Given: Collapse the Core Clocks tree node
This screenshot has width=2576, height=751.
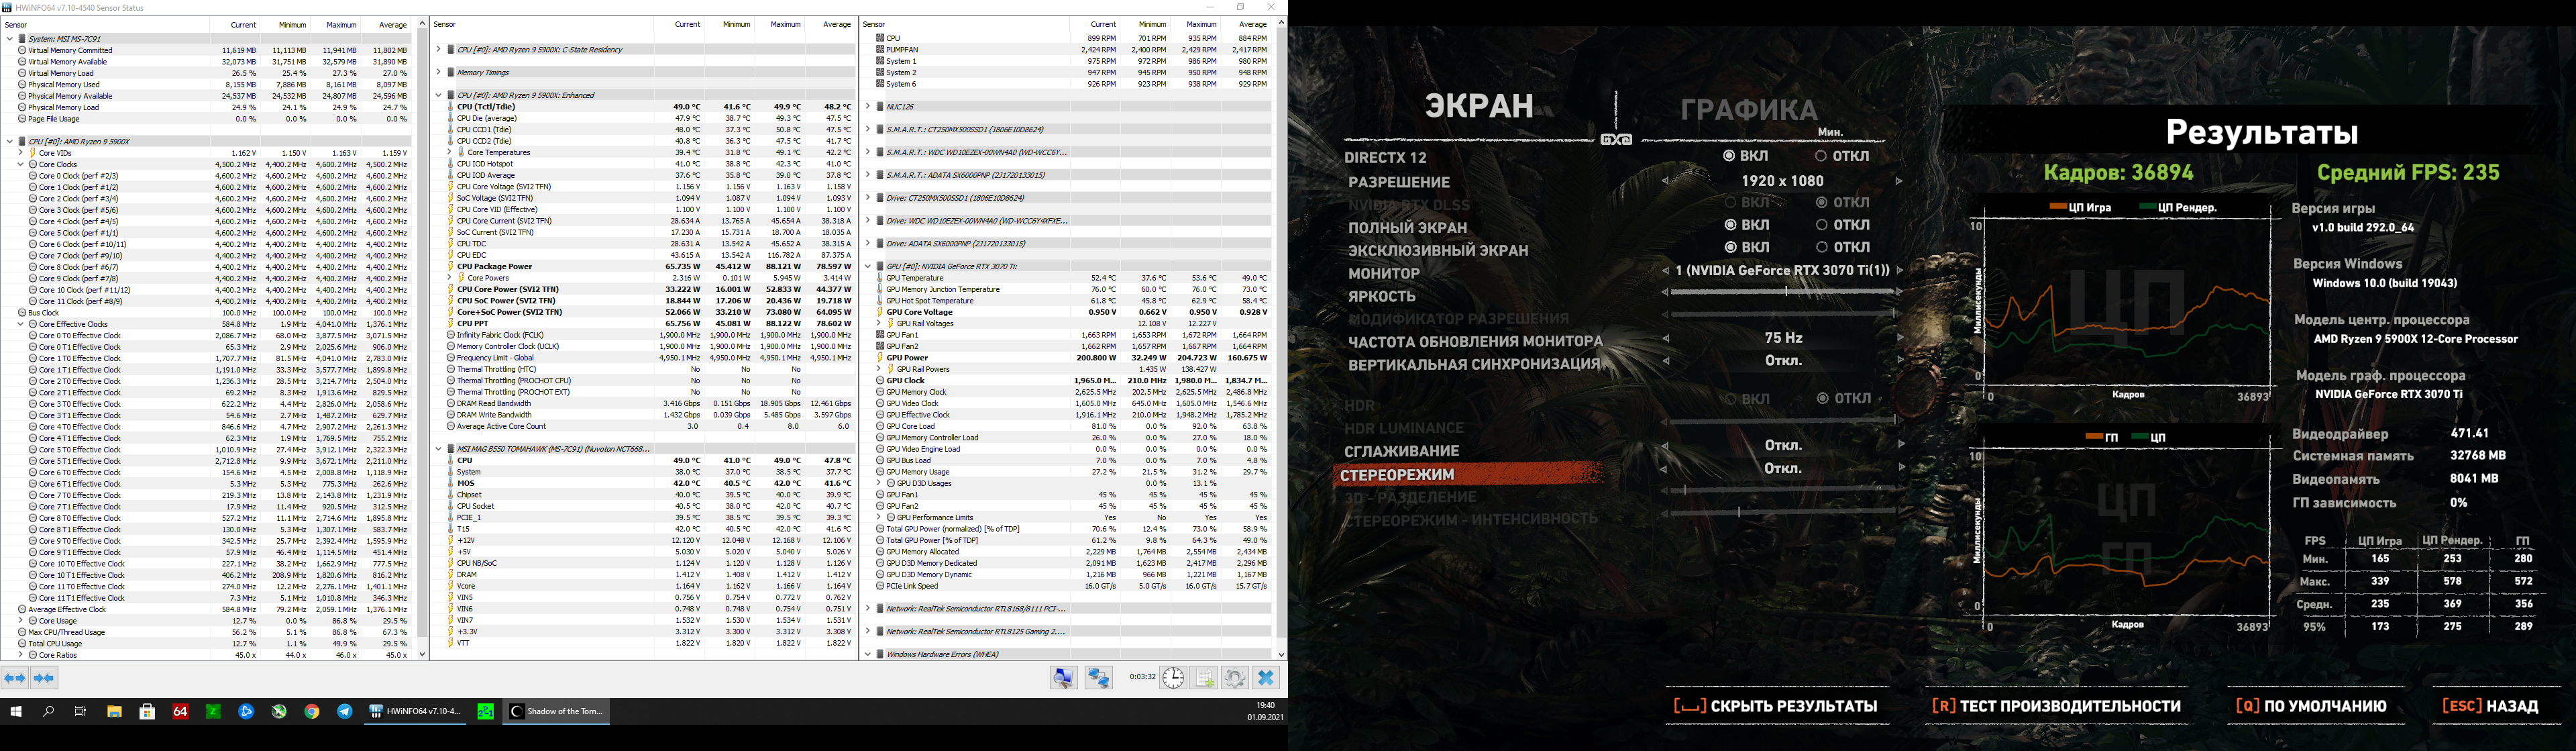Looking at the screenshot, I should point(21,164).
